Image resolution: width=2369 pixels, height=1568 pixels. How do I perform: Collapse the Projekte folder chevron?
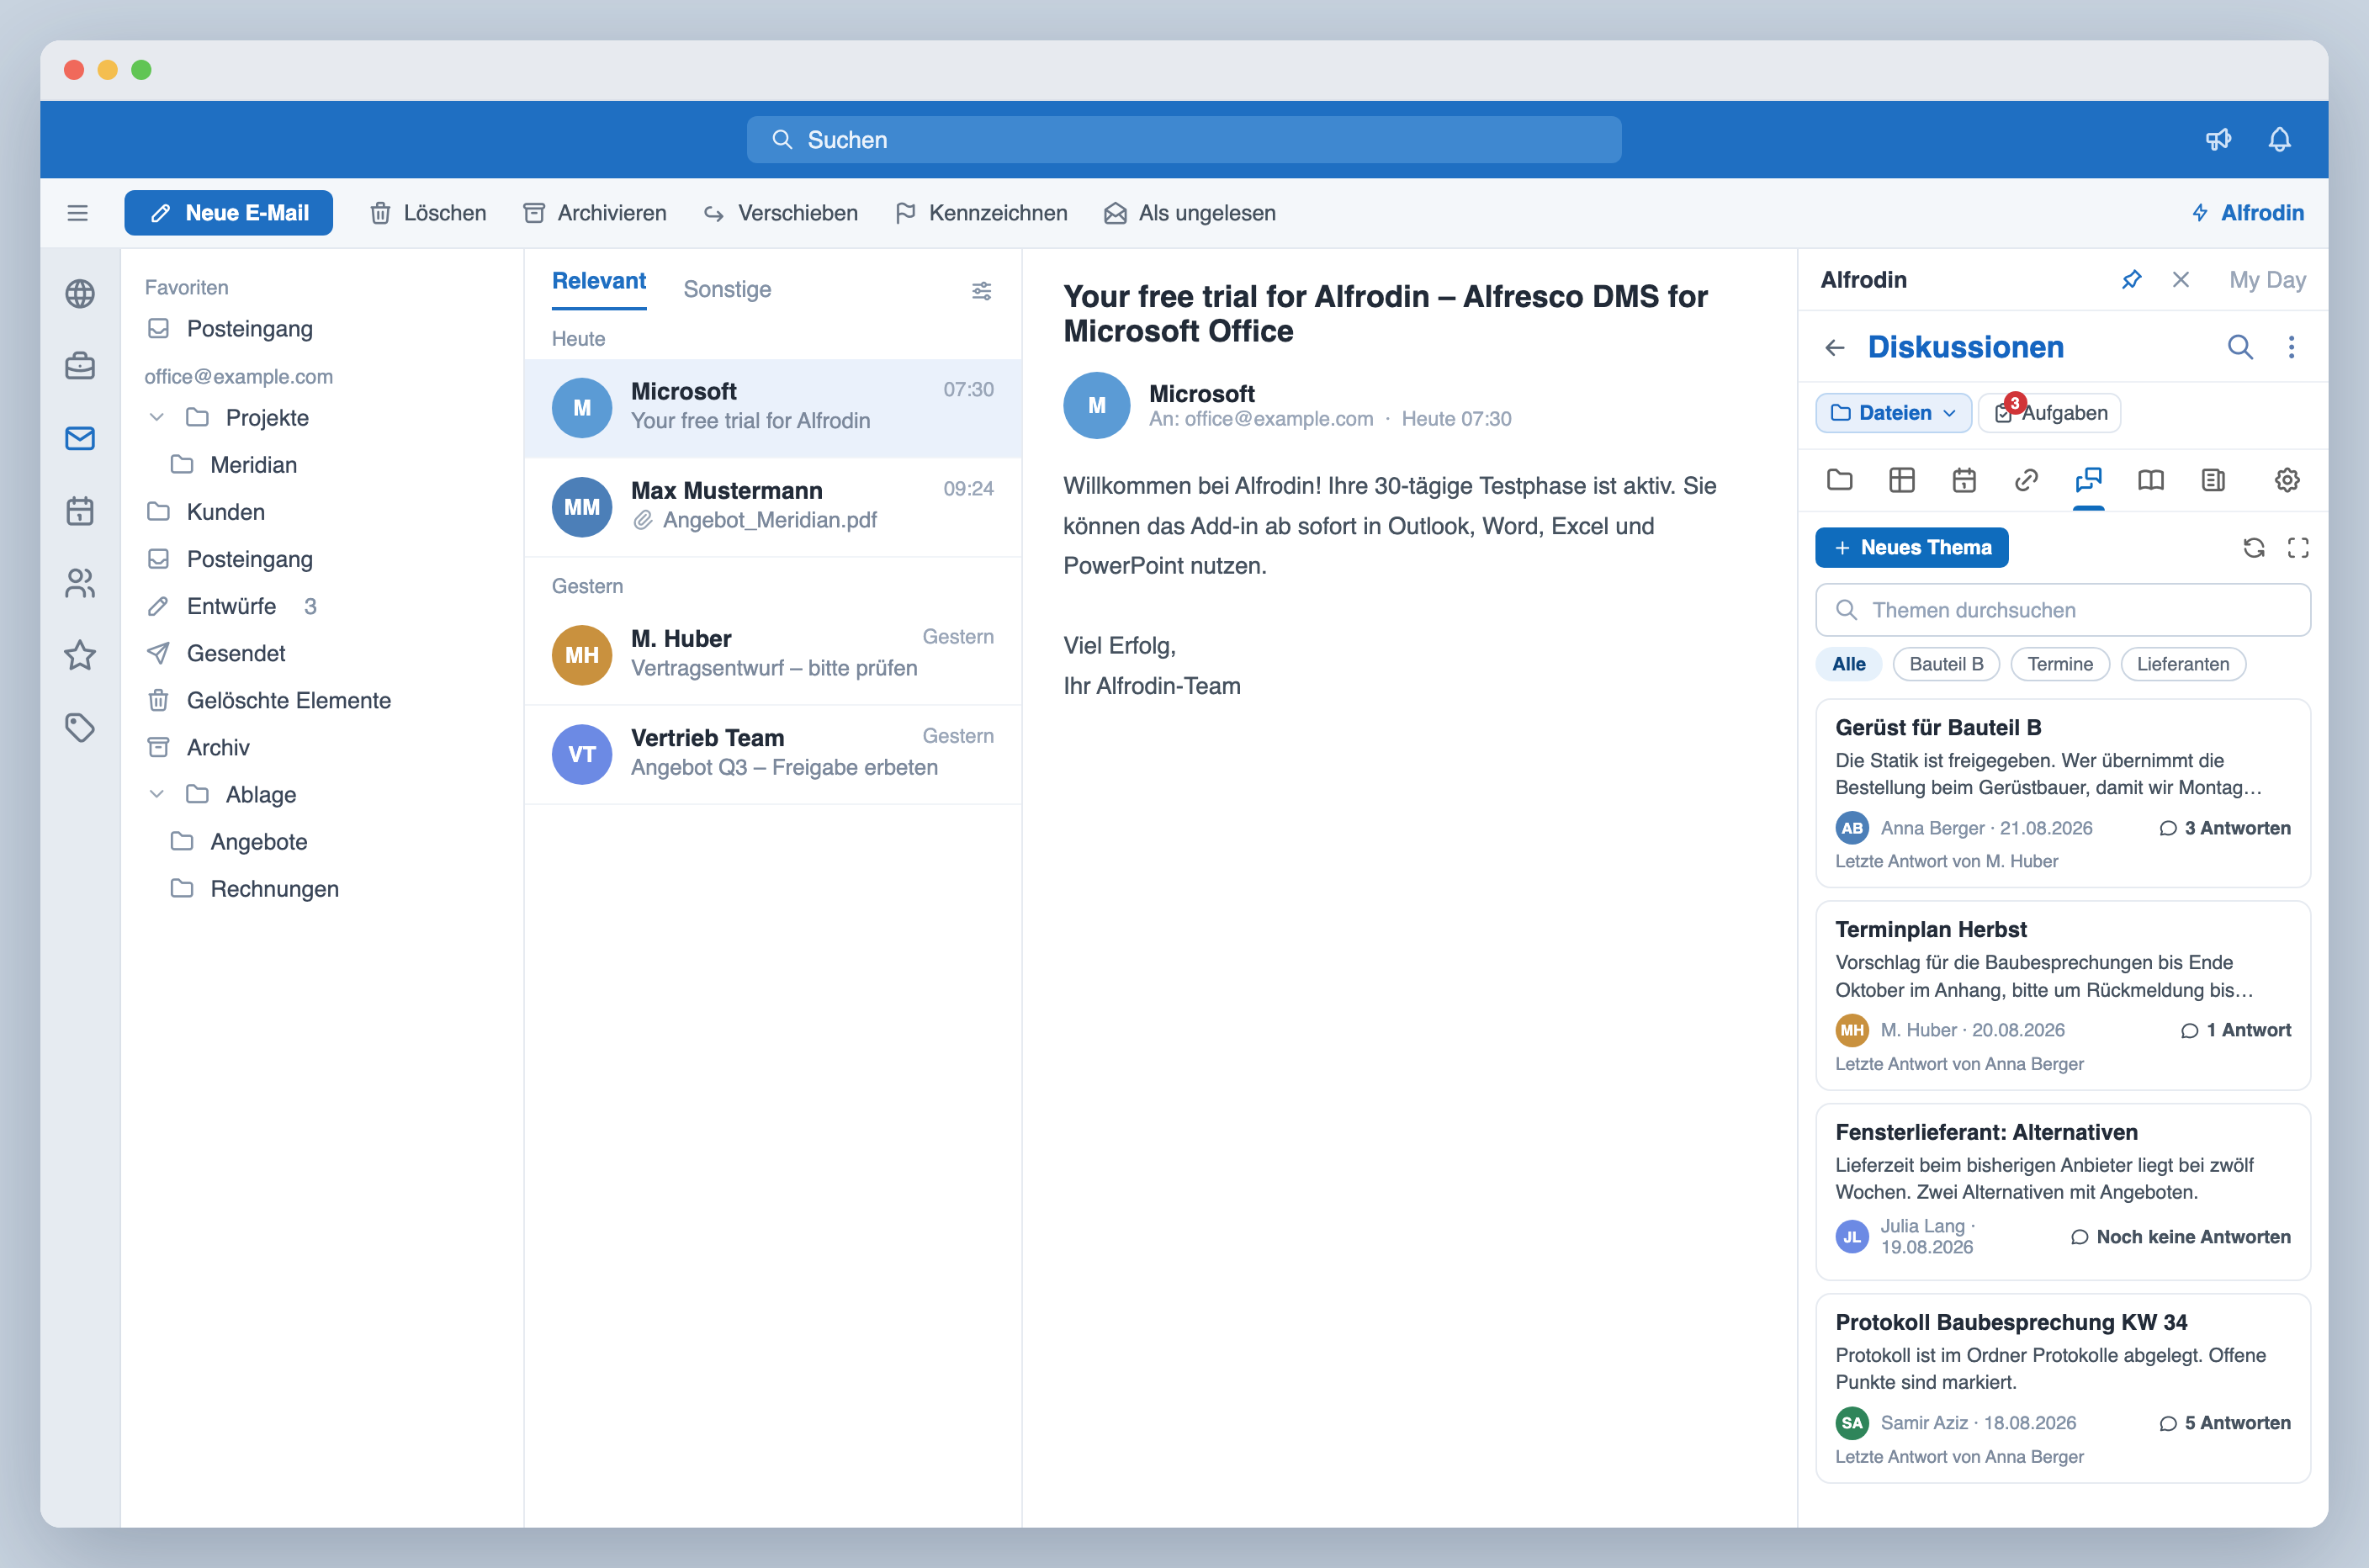click(x=156, y=417)
